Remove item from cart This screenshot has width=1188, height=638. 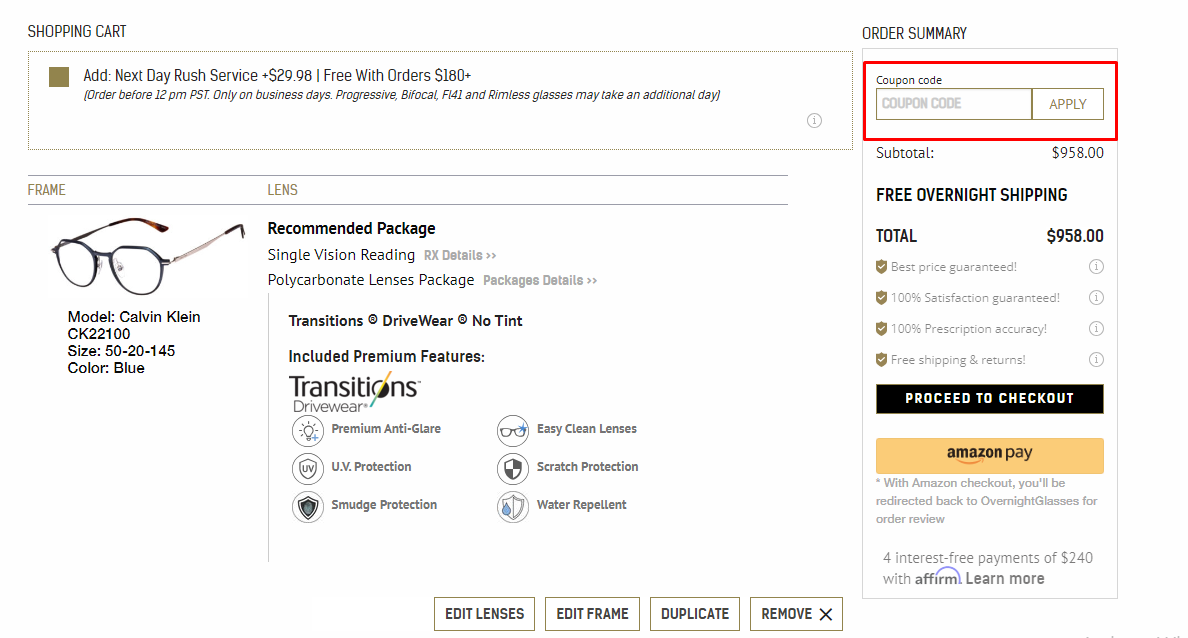tap(796, 614)
